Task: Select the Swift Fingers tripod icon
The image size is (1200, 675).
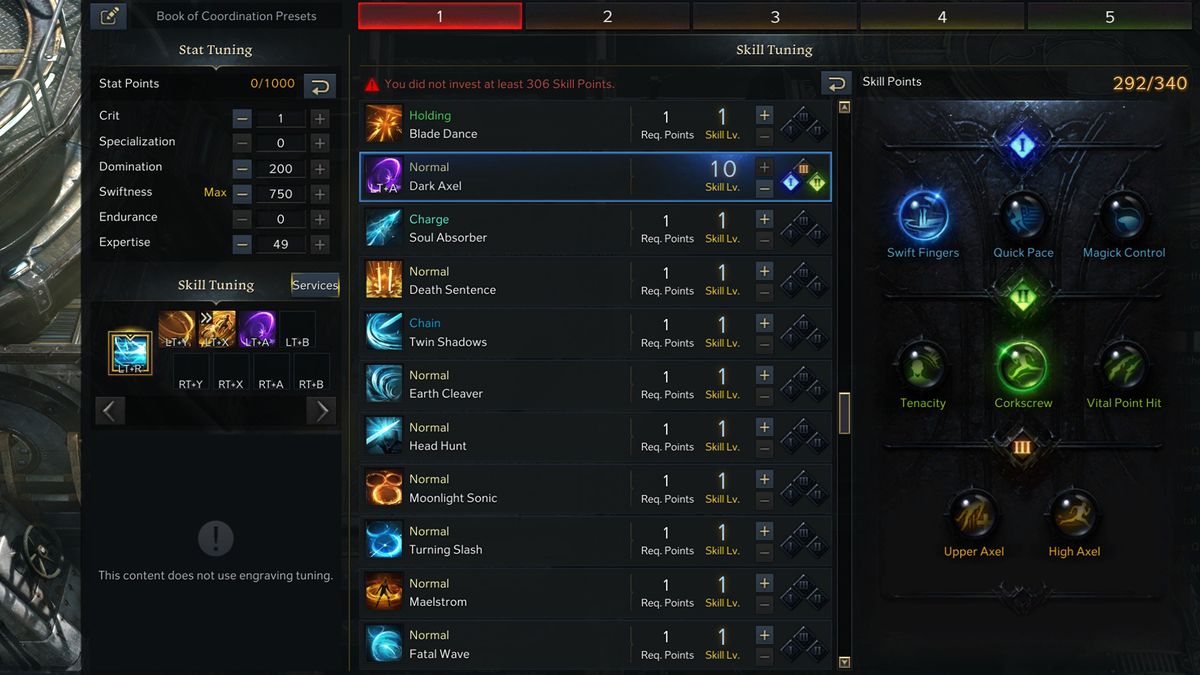Action: pyautogui.click(x=923, y=216)
